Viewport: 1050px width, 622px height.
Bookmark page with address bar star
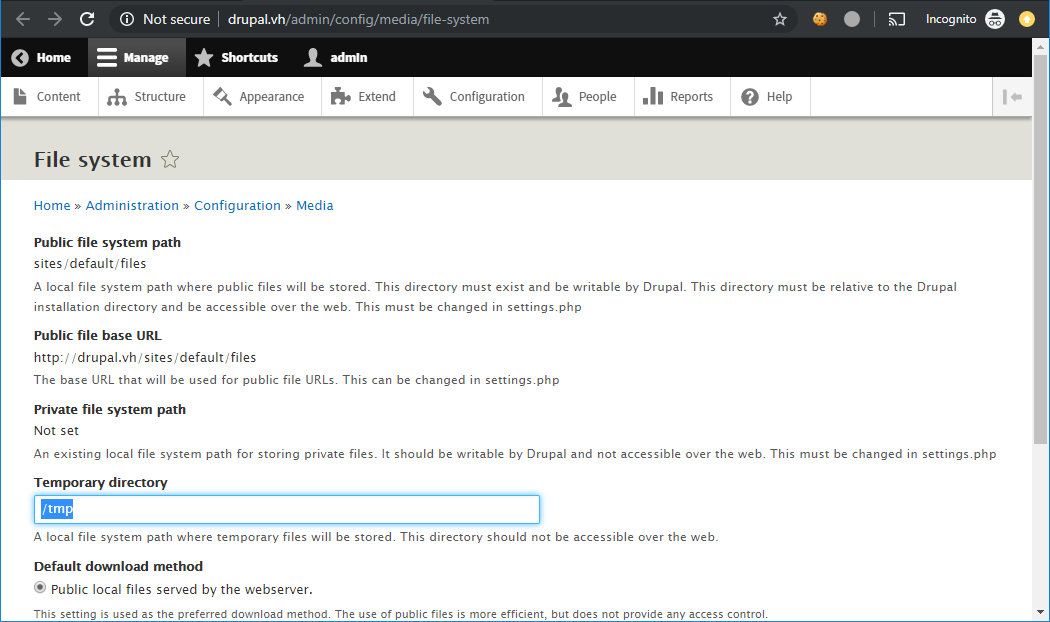(779, 19)
